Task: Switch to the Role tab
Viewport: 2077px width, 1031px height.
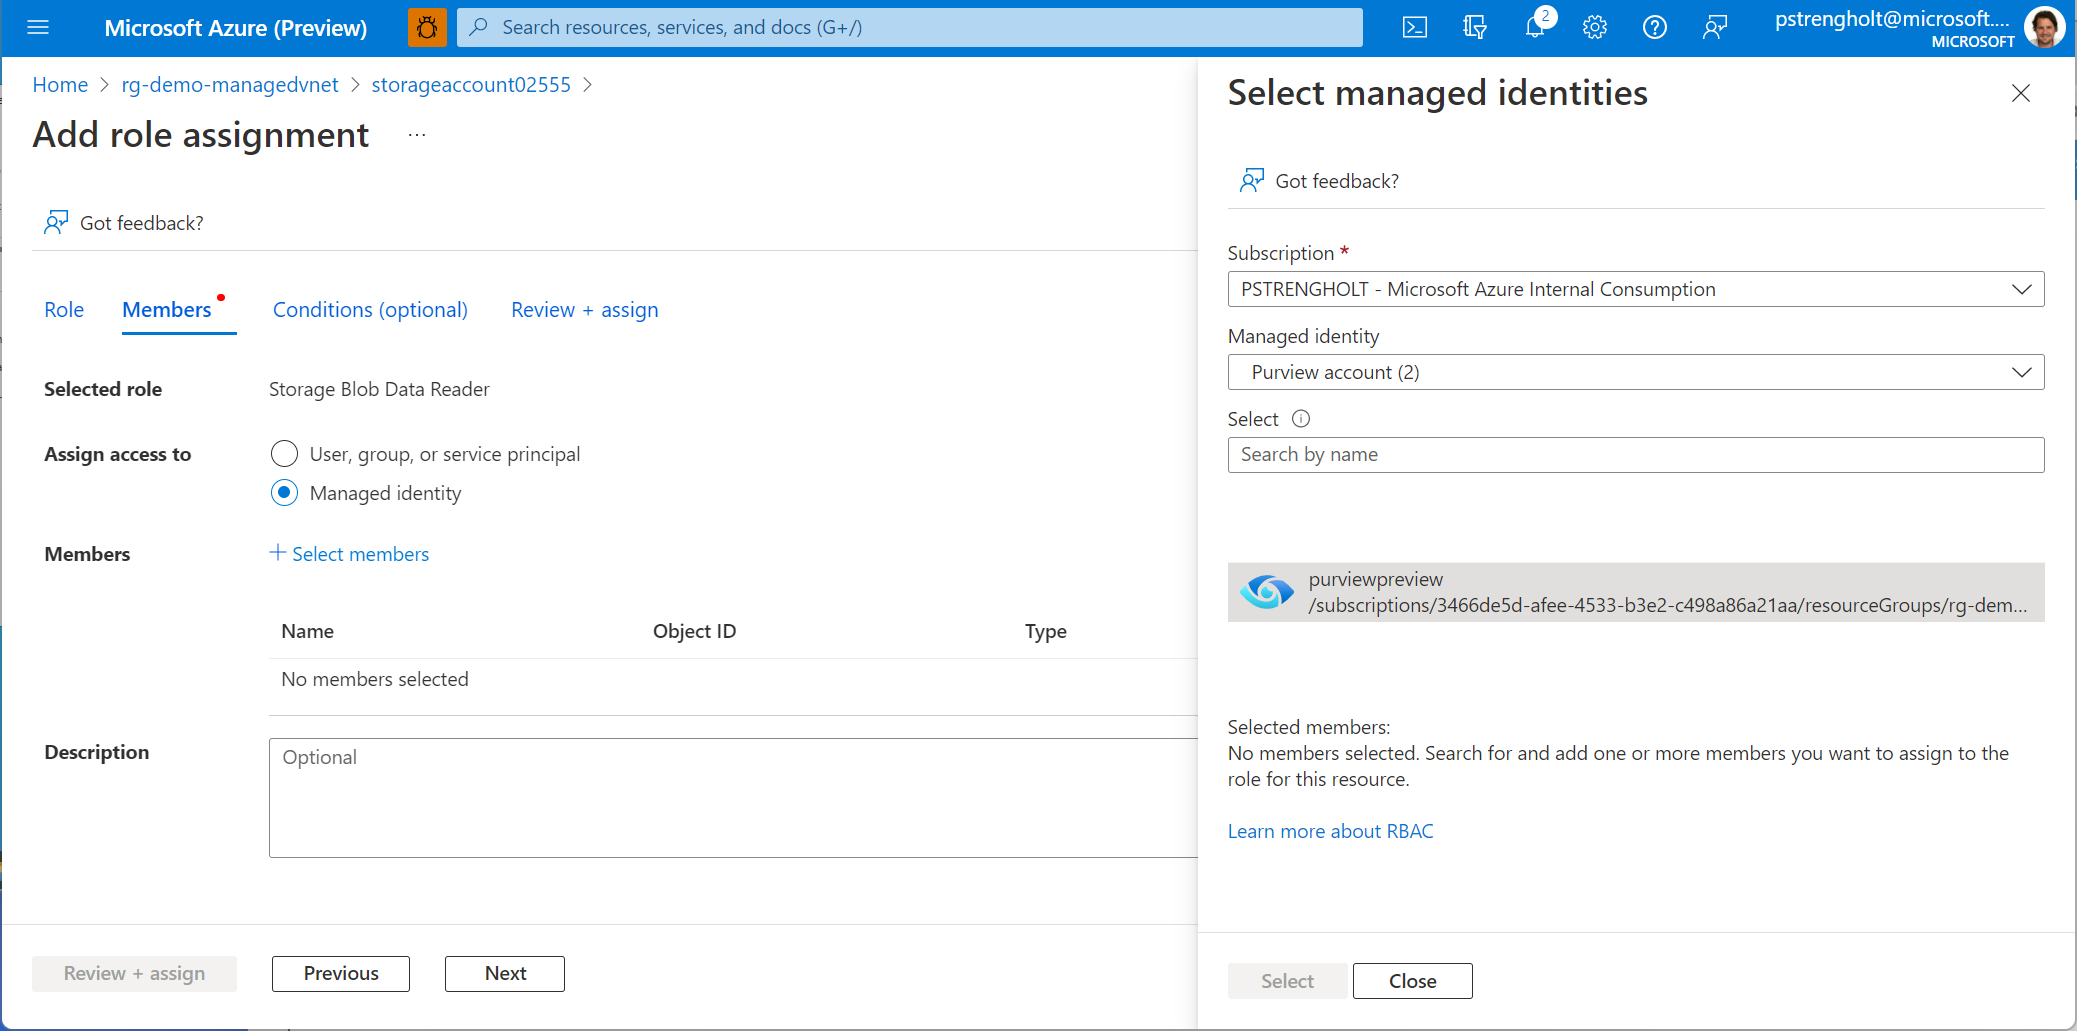Action: point(64,310)
